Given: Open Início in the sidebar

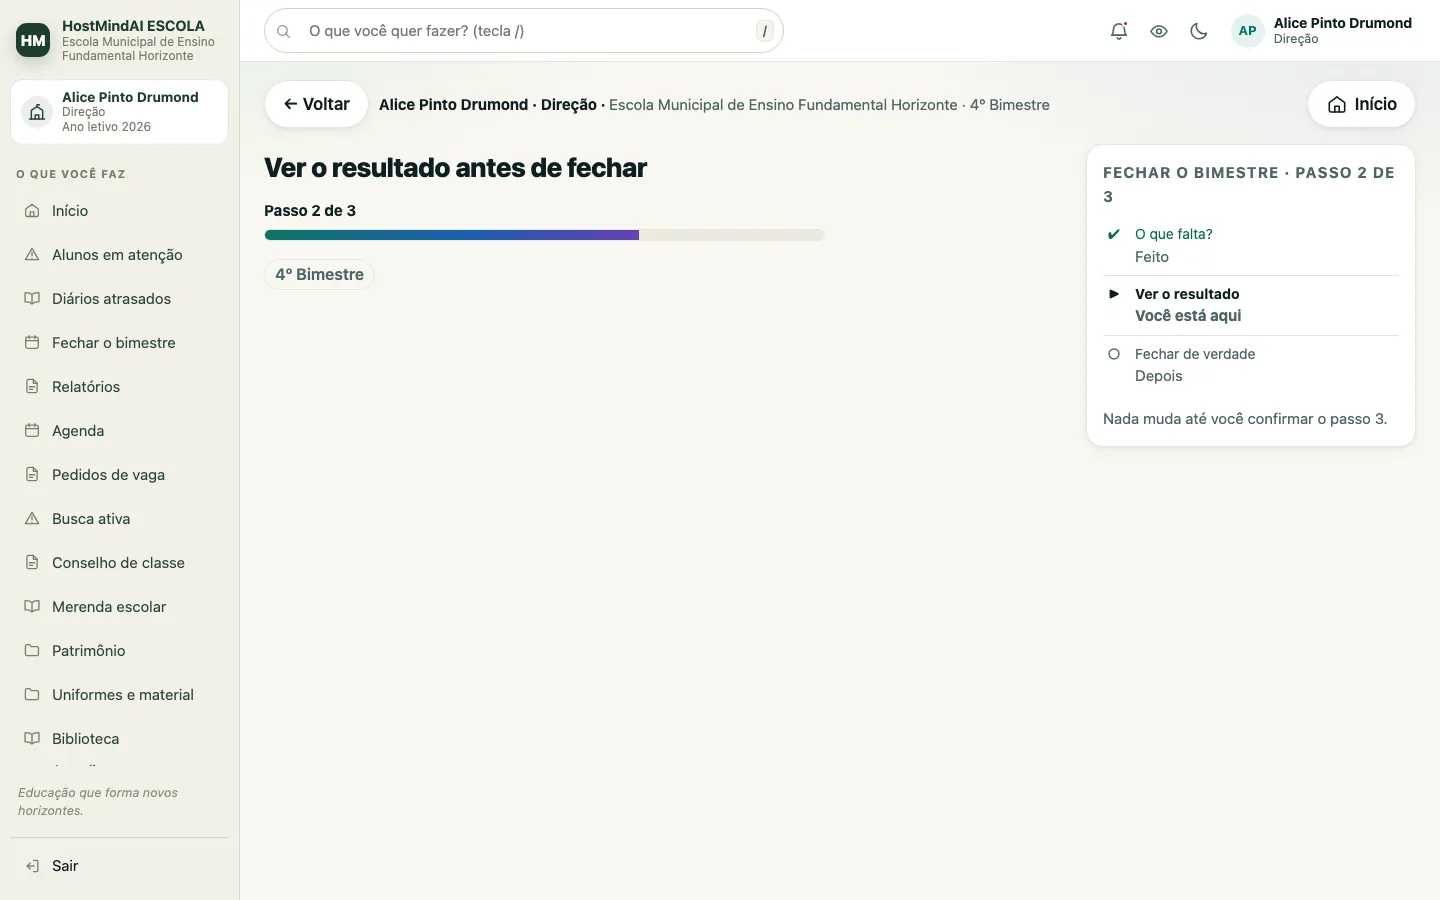Looking at the screenshot, I should click(x=119, y=211).
